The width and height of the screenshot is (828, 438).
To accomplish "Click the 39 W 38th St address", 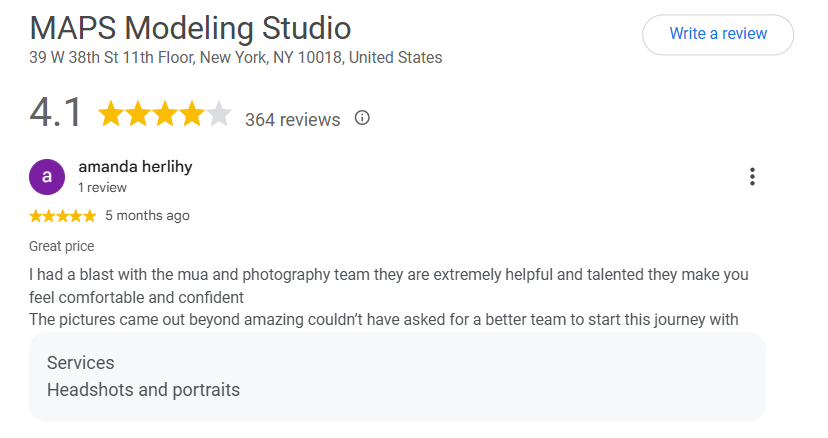I will pyautogui.click(x=236, y=57).
